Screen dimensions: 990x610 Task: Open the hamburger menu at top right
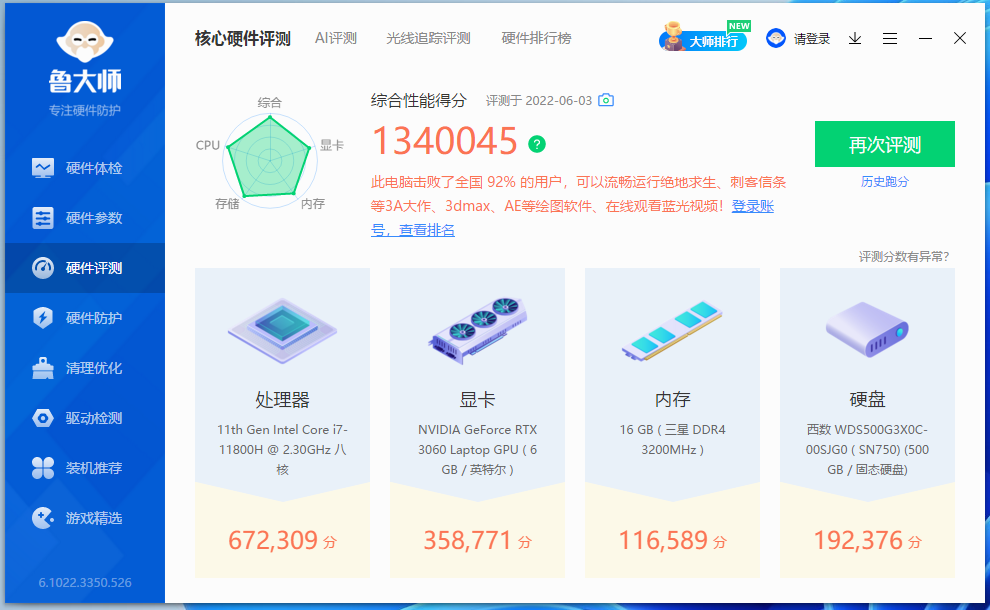click(x=890, y=38)
